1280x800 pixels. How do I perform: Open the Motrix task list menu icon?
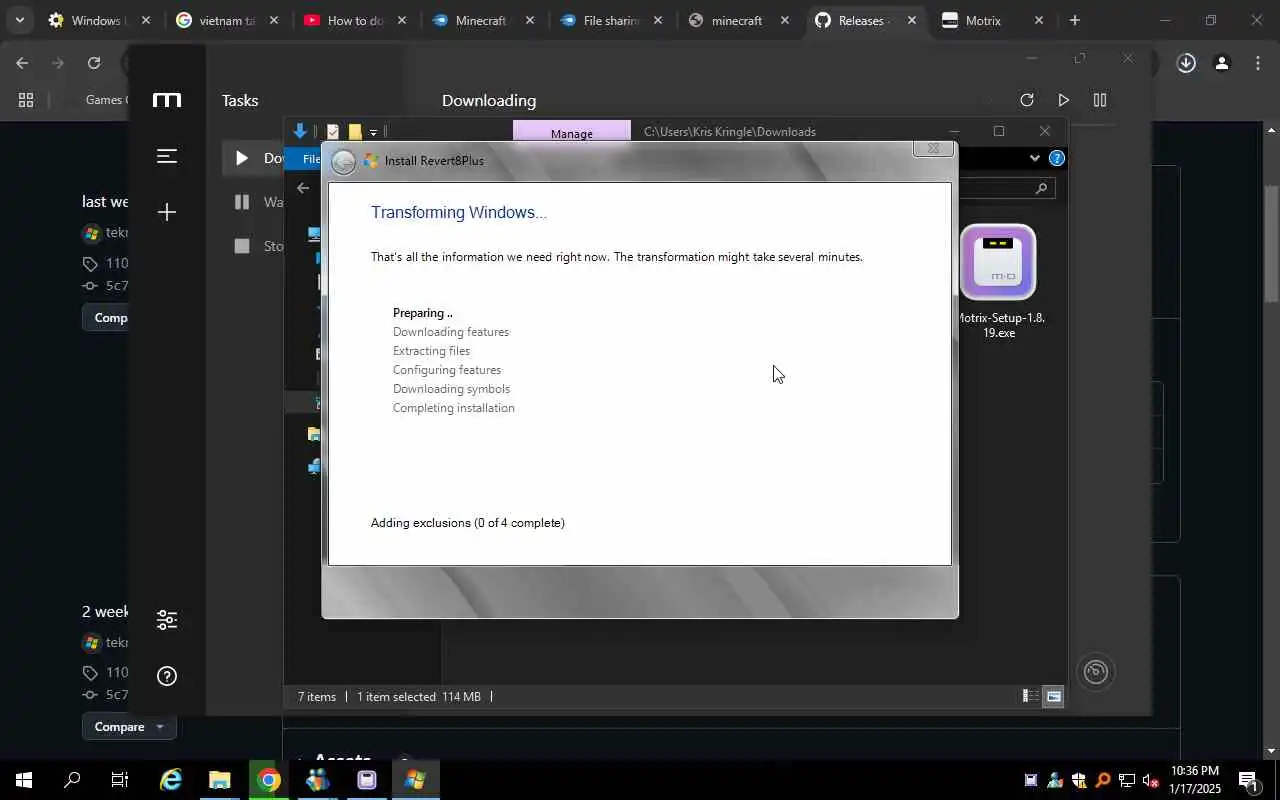[x=167, y=156]
